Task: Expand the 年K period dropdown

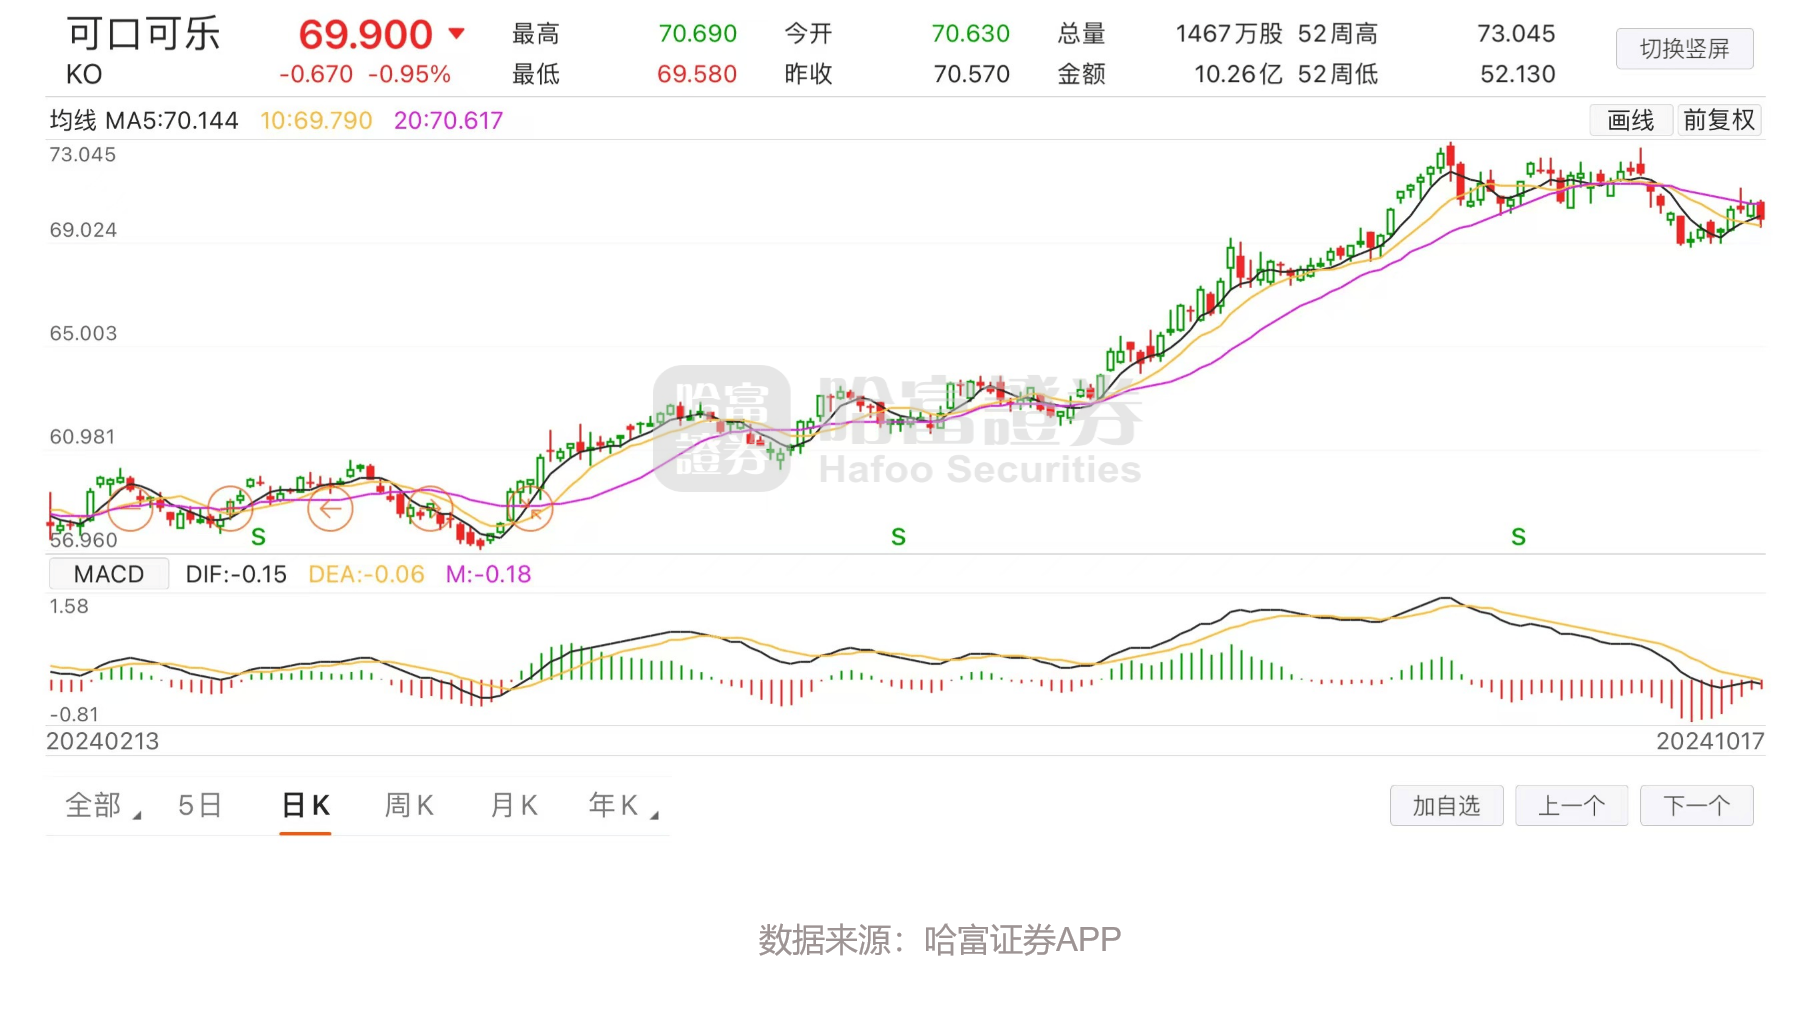Action: [x=624, y=805]
